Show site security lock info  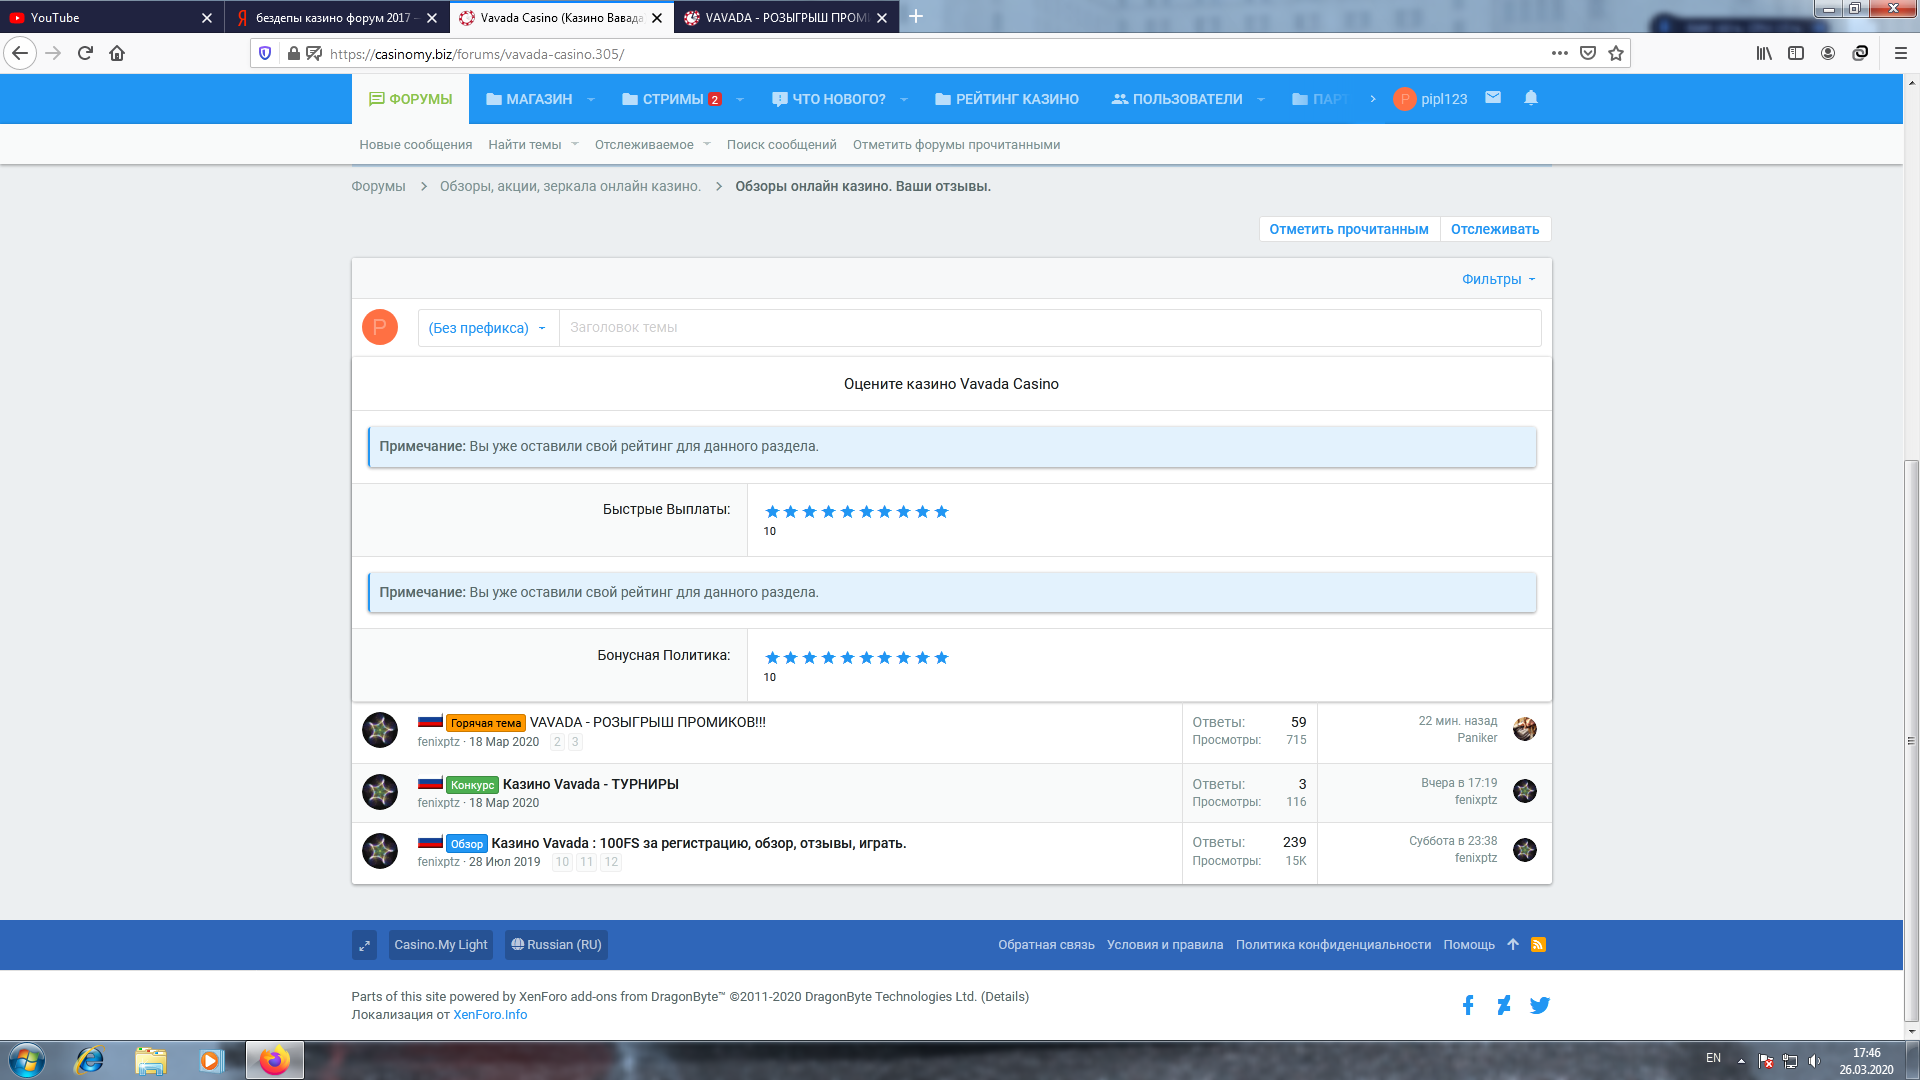coord(293,53)
